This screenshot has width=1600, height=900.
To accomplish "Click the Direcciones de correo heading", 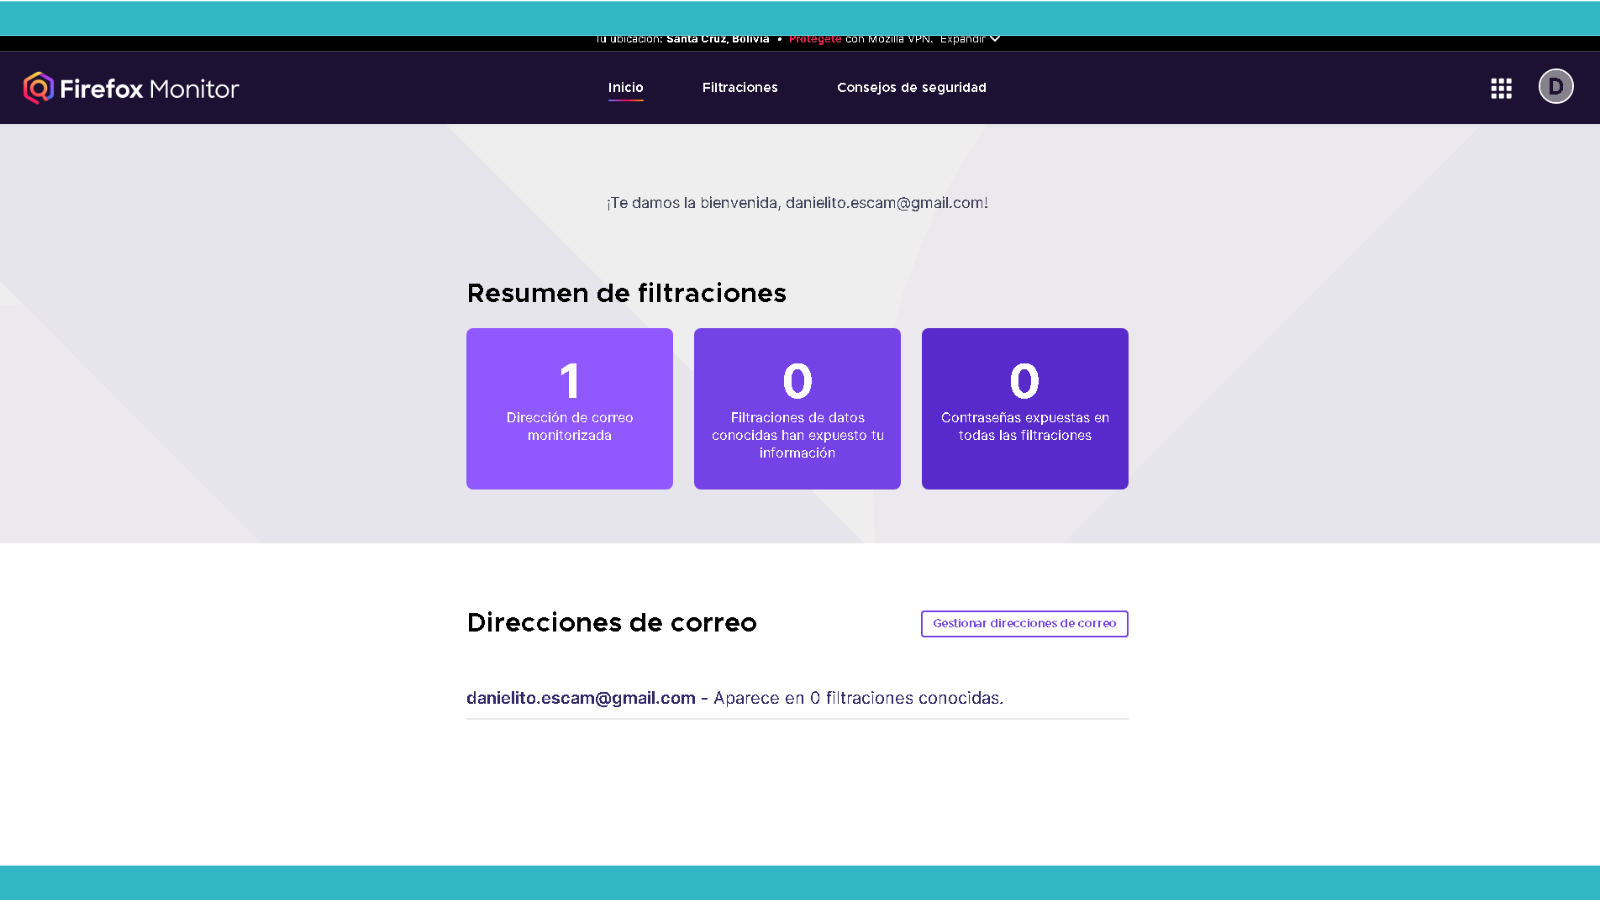I will pyautogui.click(x=612, y=623).
